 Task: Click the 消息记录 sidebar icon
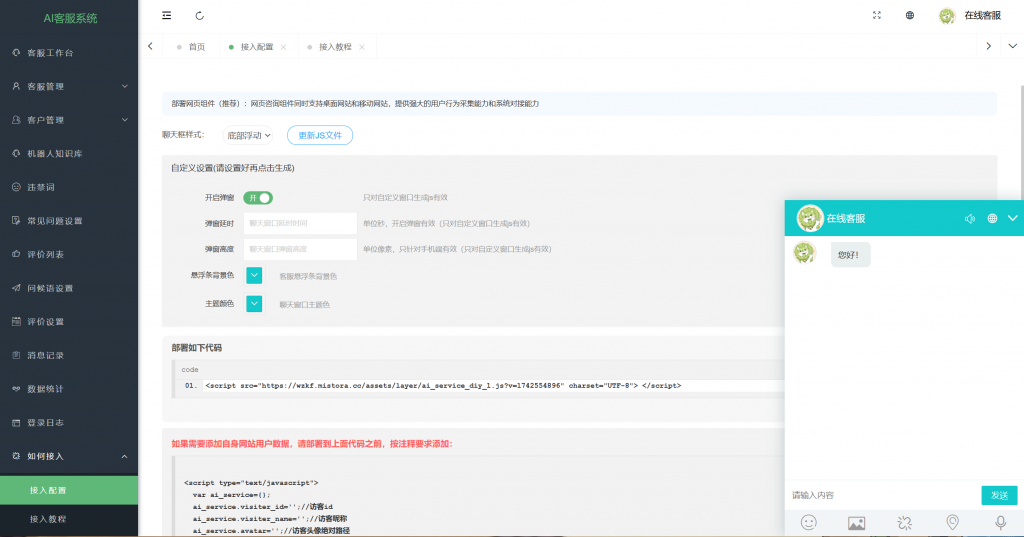16,355
